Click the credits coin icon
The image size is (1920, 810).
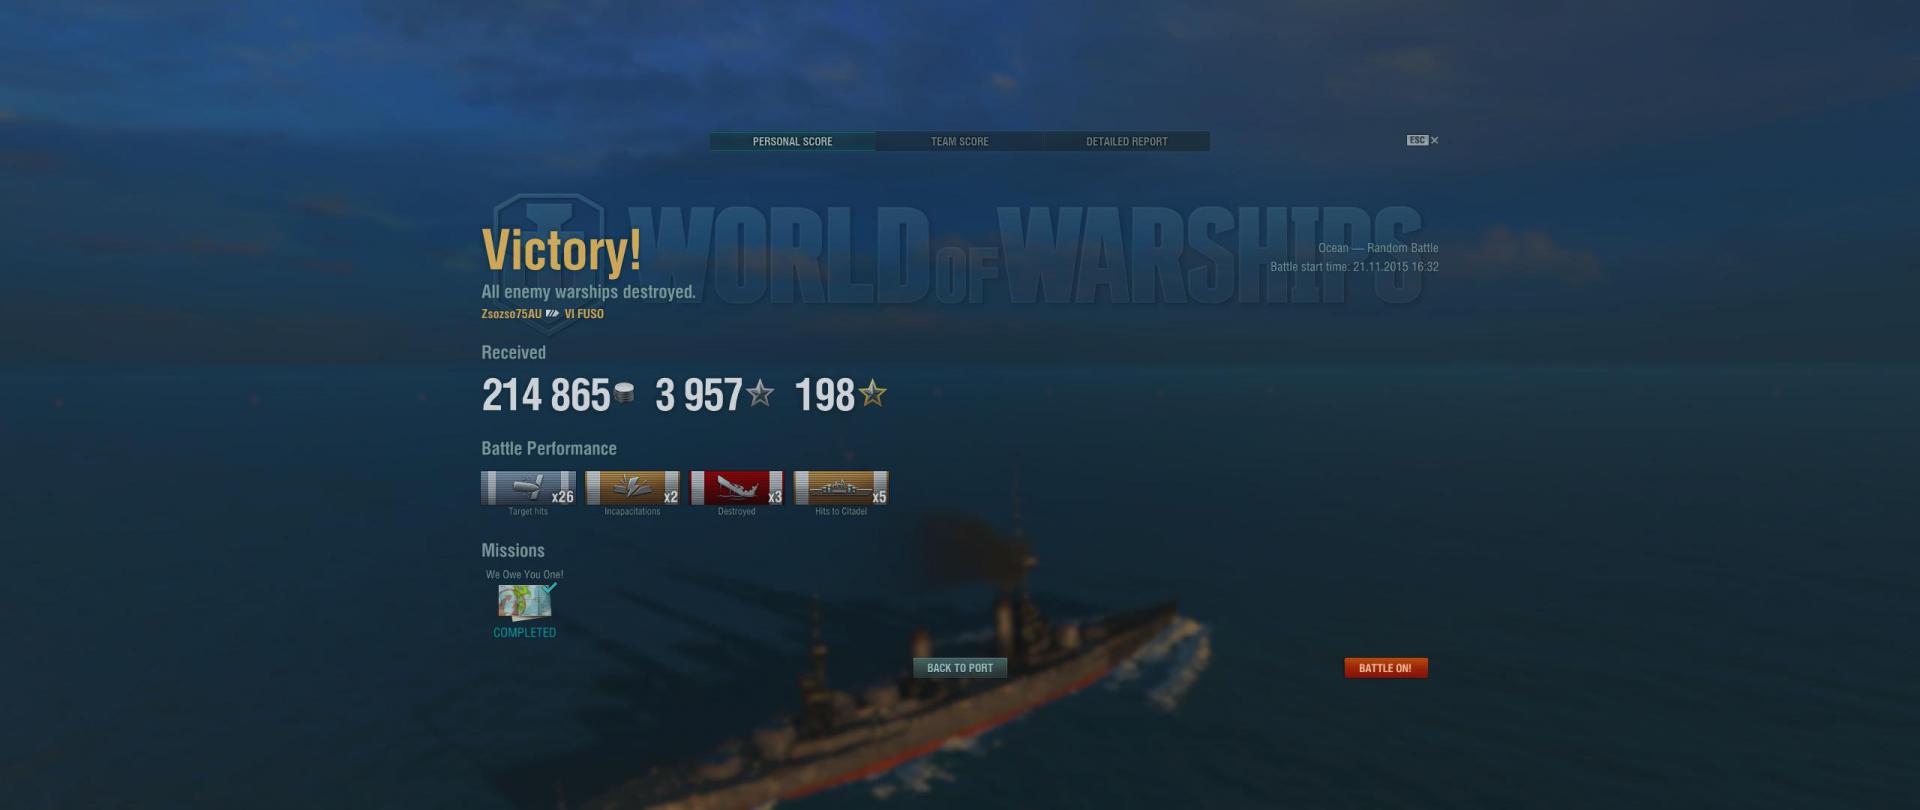624,394
